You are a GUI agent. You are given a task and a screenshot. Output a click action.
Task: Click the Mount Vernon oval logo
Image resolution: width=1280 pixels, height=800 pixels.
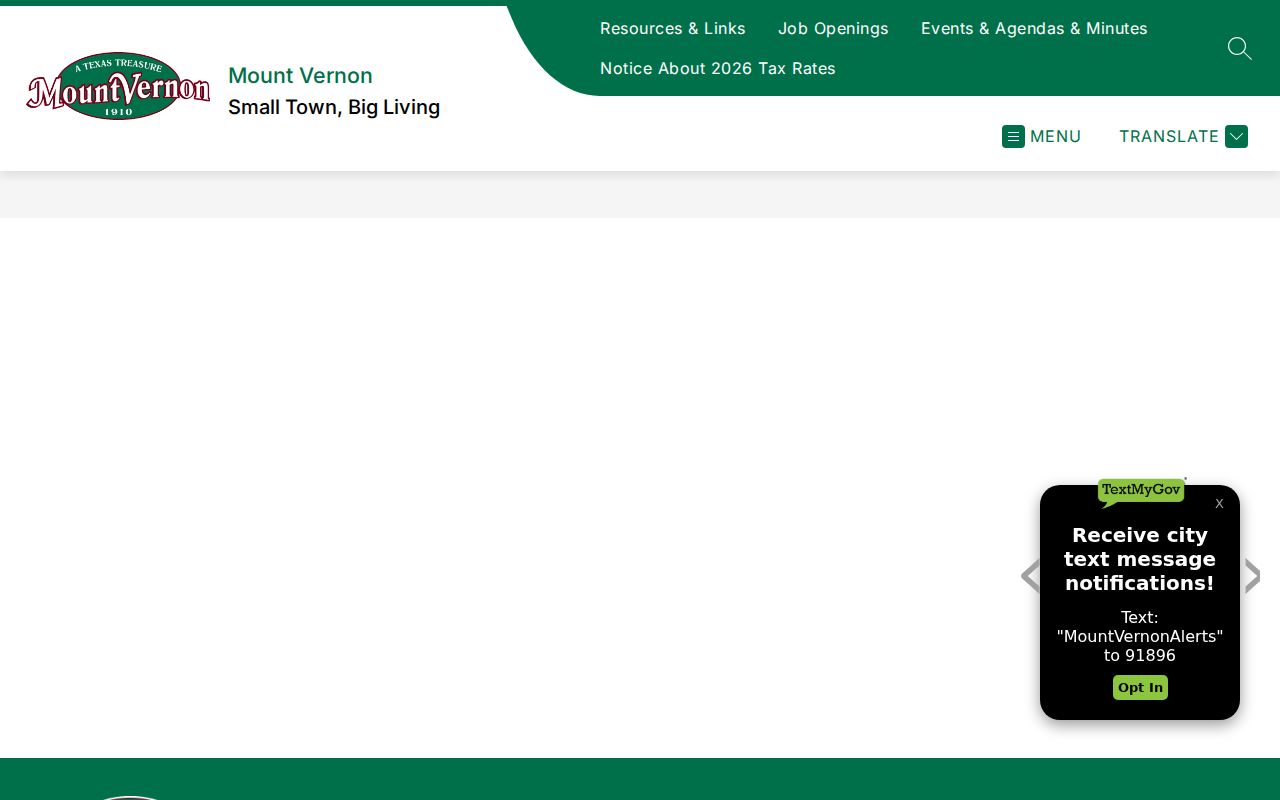click(118, 86)
